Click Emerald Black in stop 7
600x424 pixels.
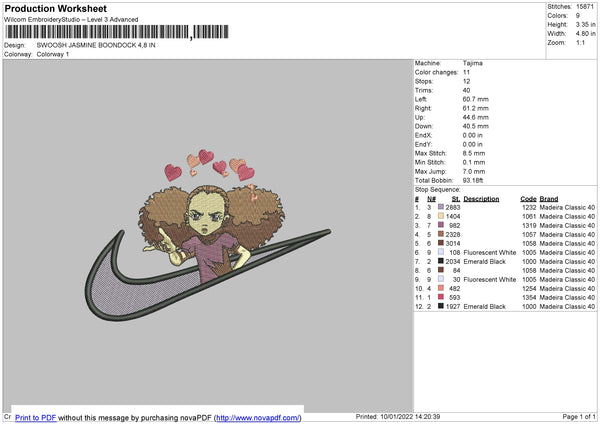(x=484, y=261)
